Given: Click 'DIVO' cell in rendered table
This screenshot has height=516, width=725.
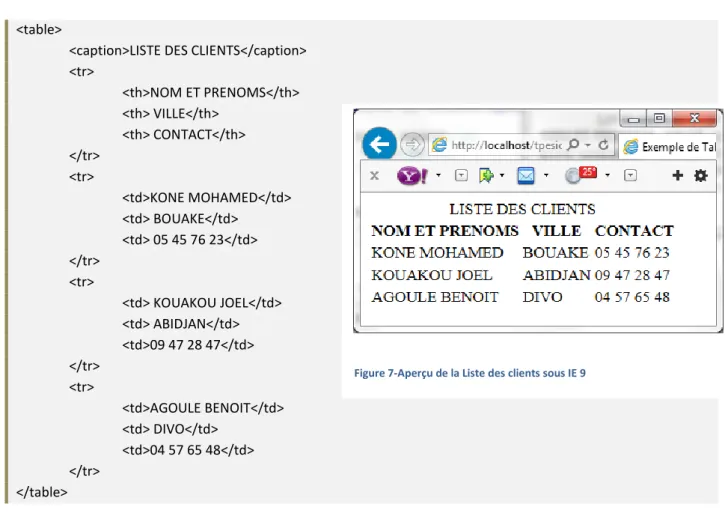Looking at the screenshot, I should pyautogui.click(x=542, y=297).
